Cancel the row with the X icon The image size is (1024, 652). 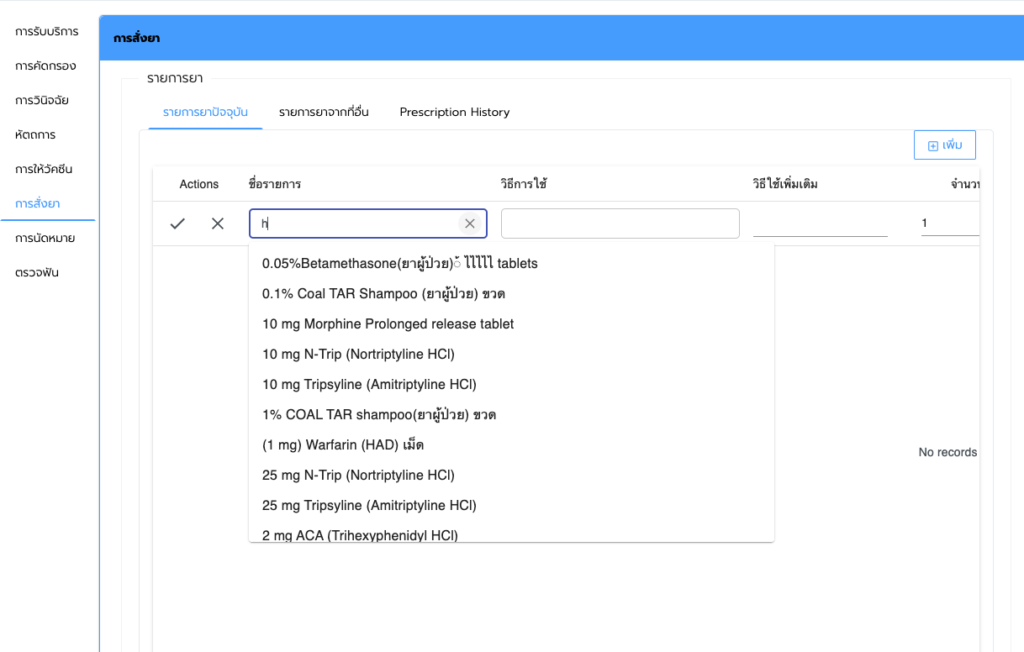coord(217,224)
